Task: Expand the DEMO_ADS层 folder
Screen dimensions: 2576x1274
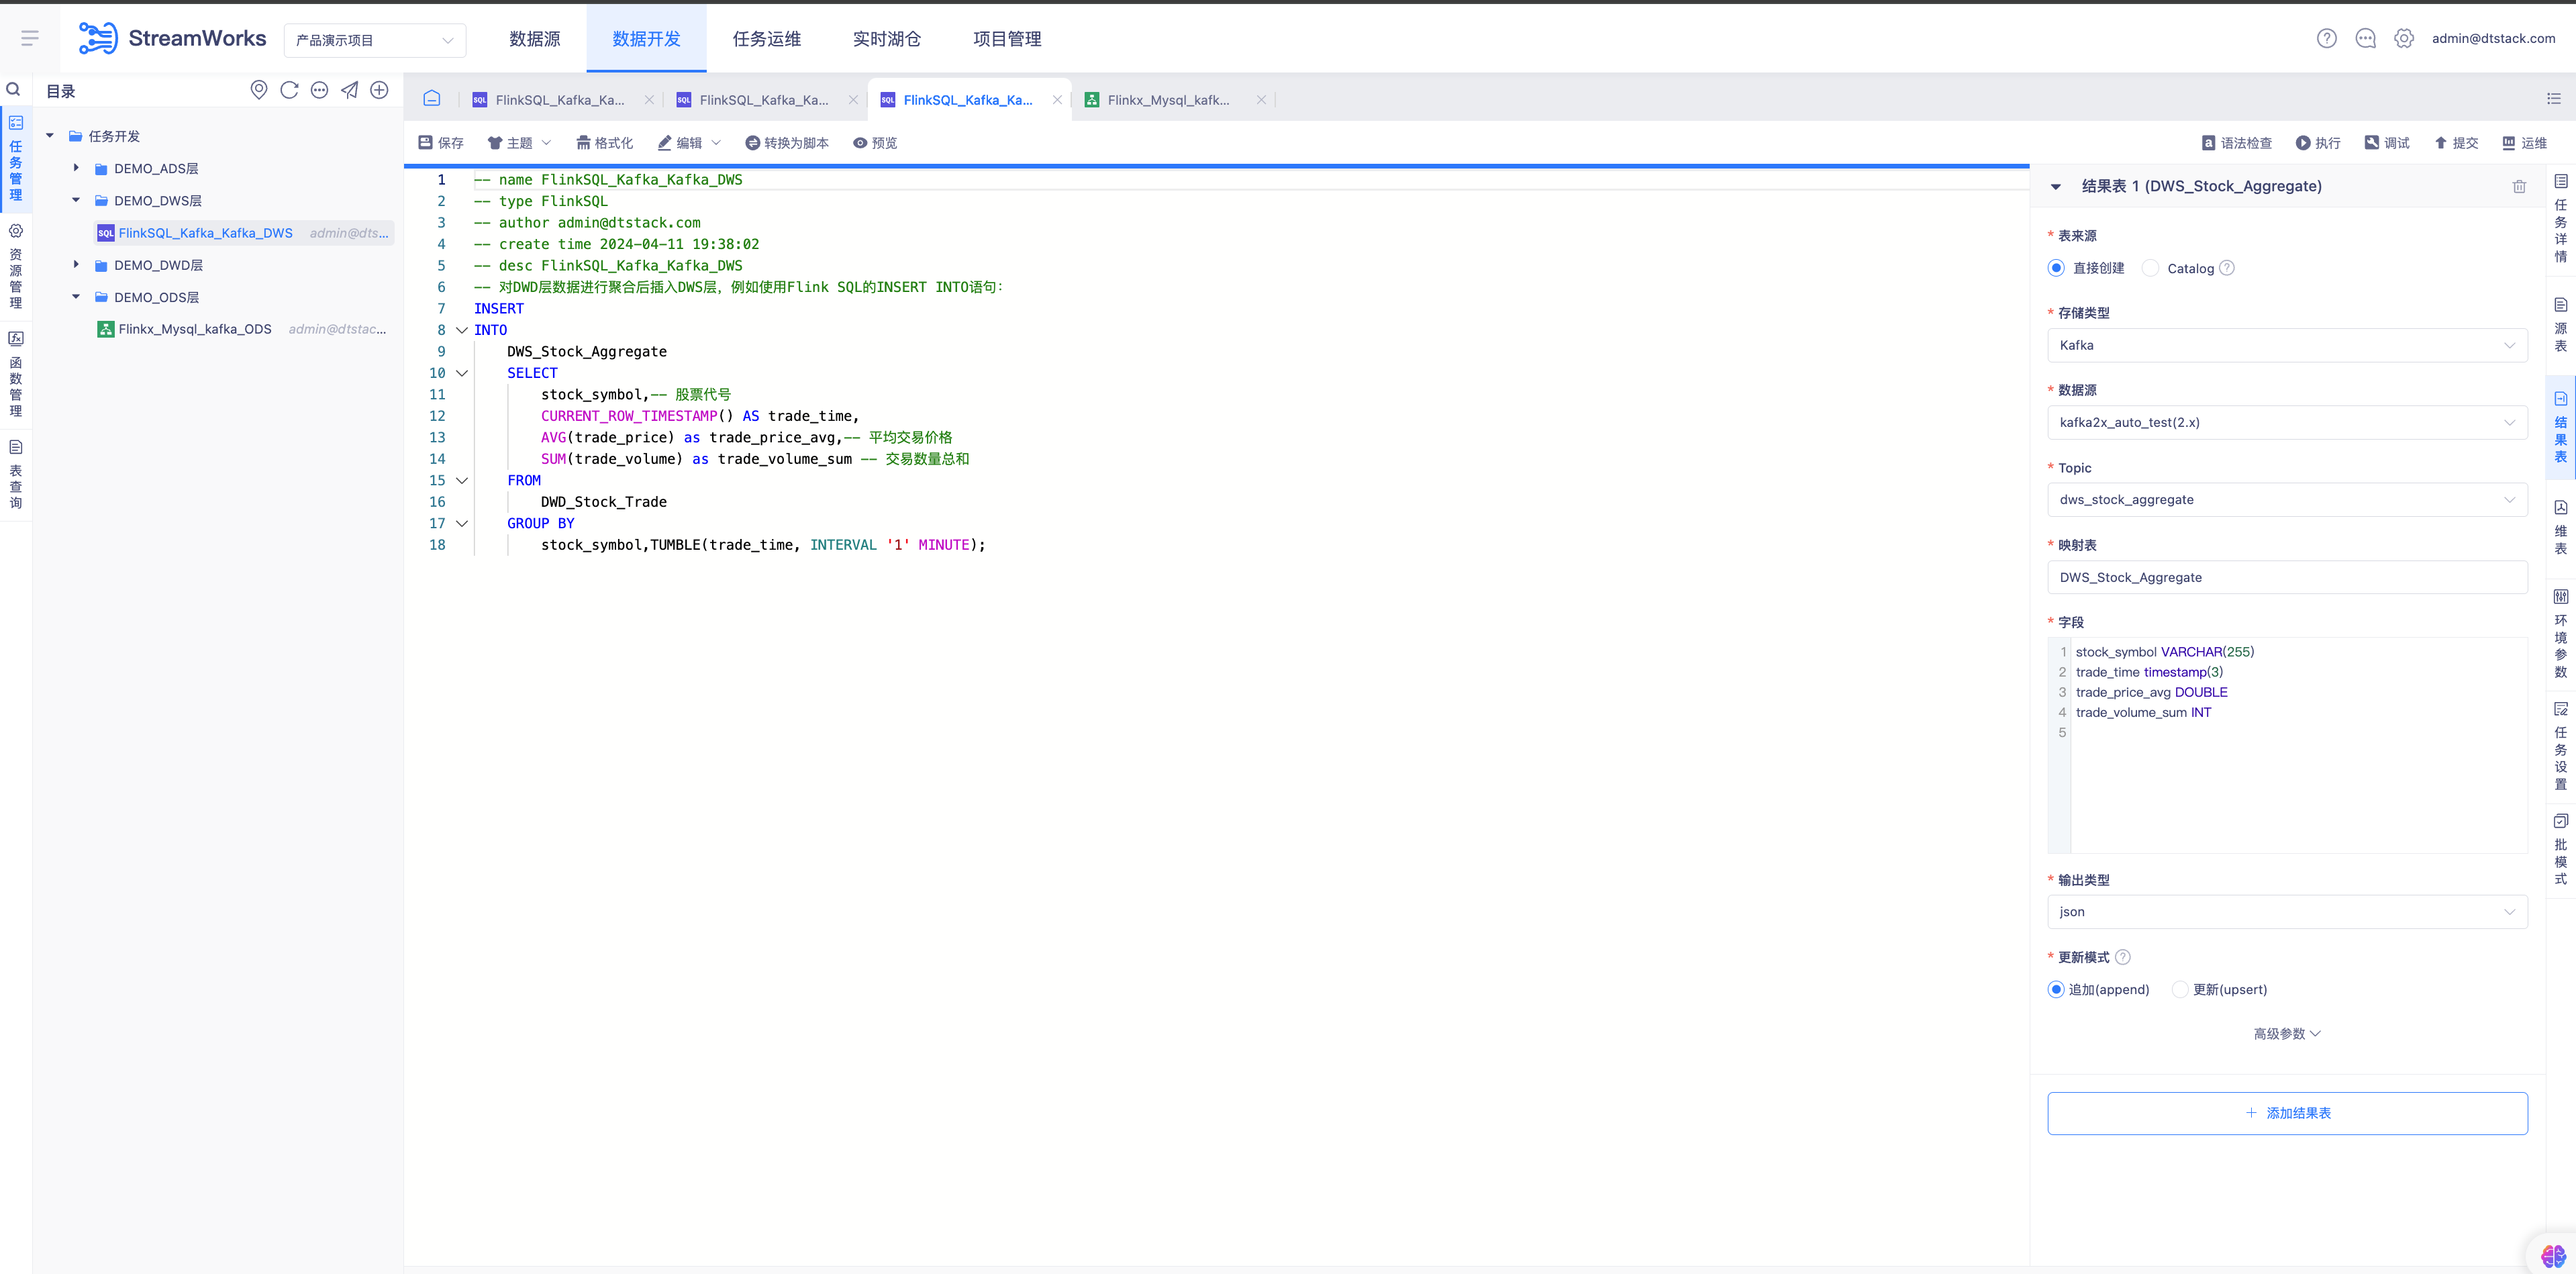Action: tap(76, 168)
